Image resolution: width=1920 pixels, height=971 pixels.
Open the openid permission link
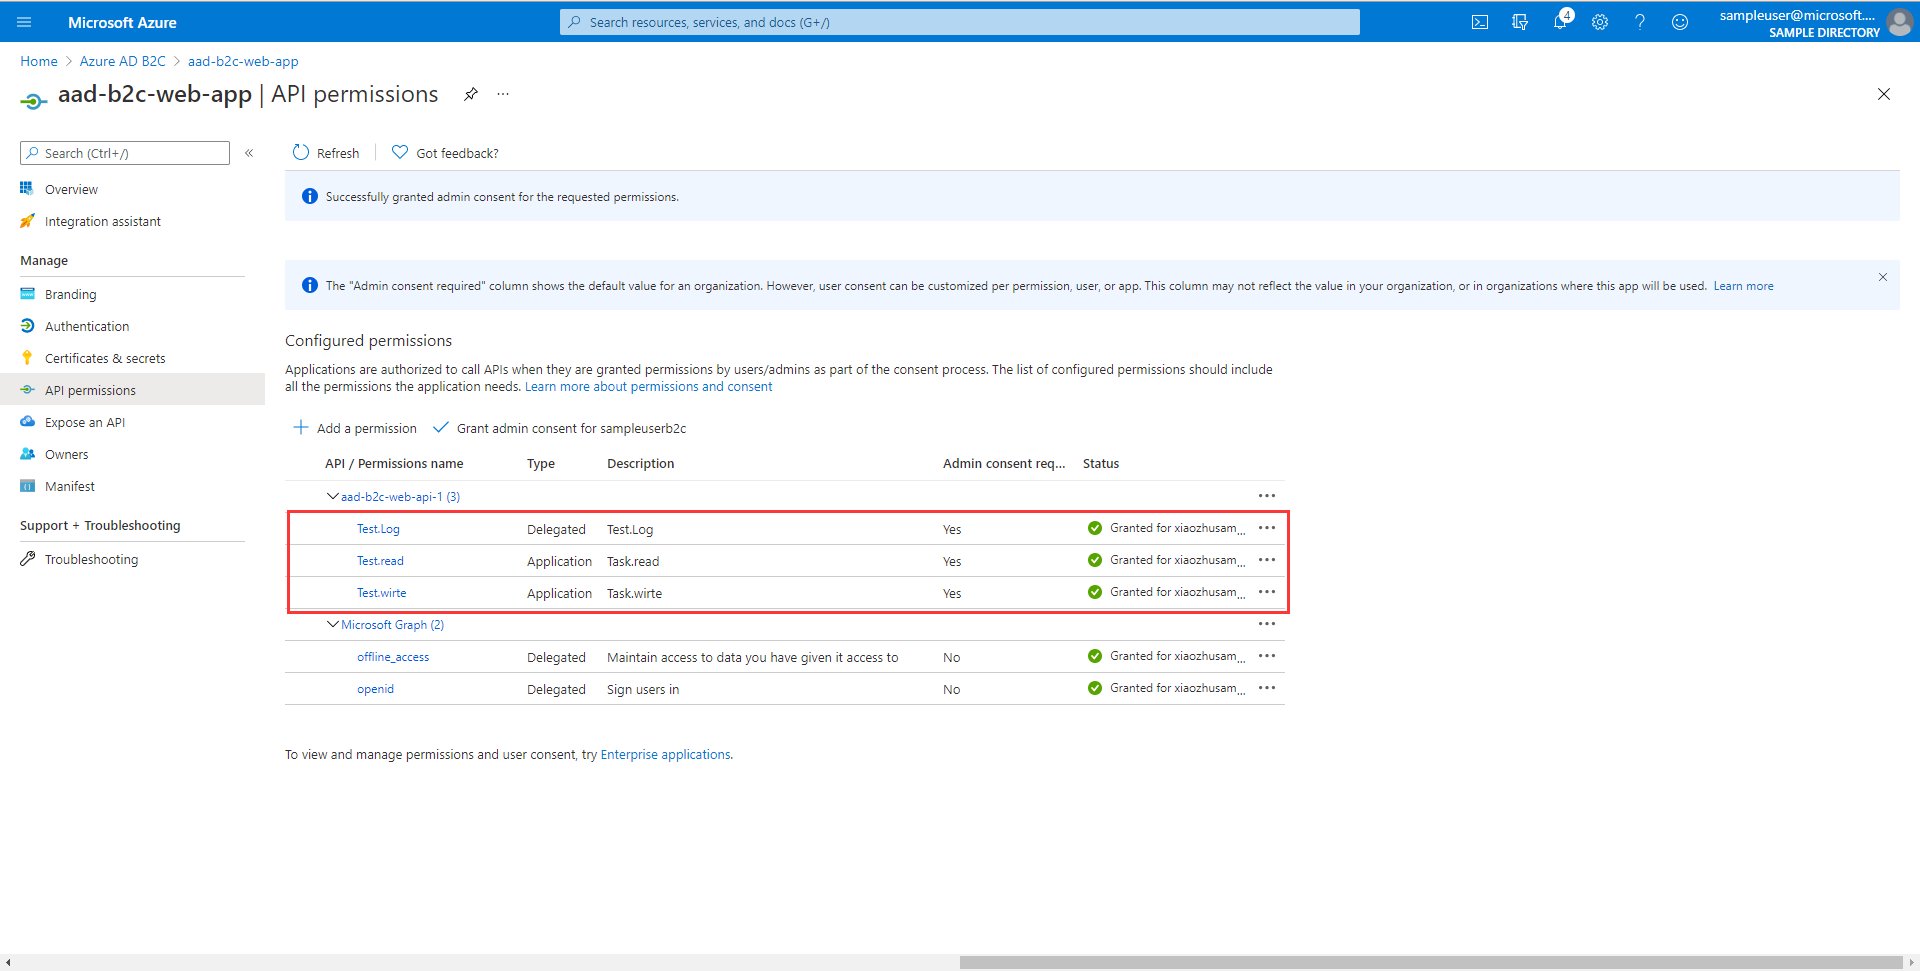[375, 689]
